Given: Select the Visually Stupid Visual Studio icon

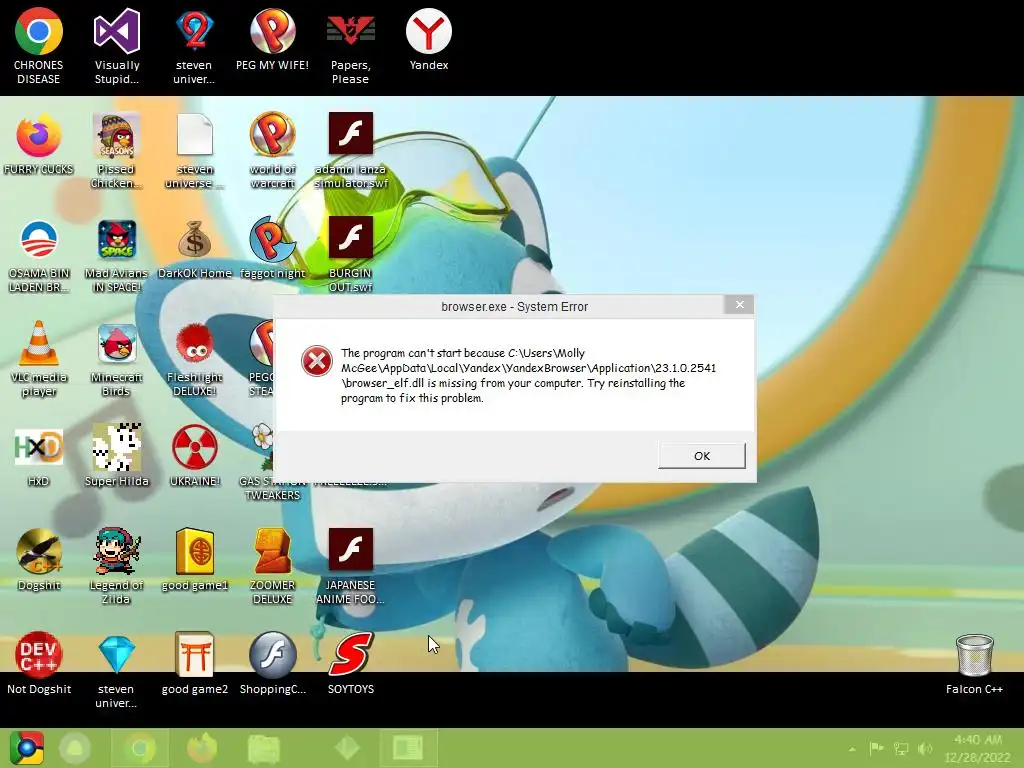Looking at the screenshot, I should [117, 46].
